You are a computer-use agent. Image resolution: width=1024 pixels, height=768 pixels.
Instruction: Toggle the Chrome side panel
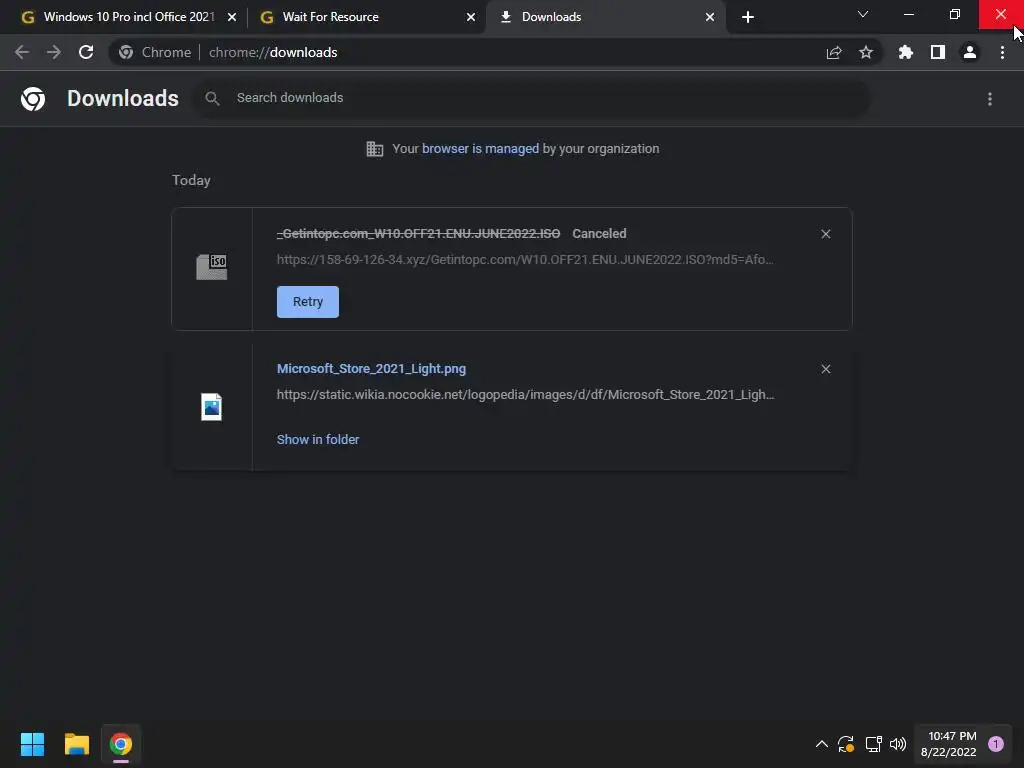[x=938, y=52]
